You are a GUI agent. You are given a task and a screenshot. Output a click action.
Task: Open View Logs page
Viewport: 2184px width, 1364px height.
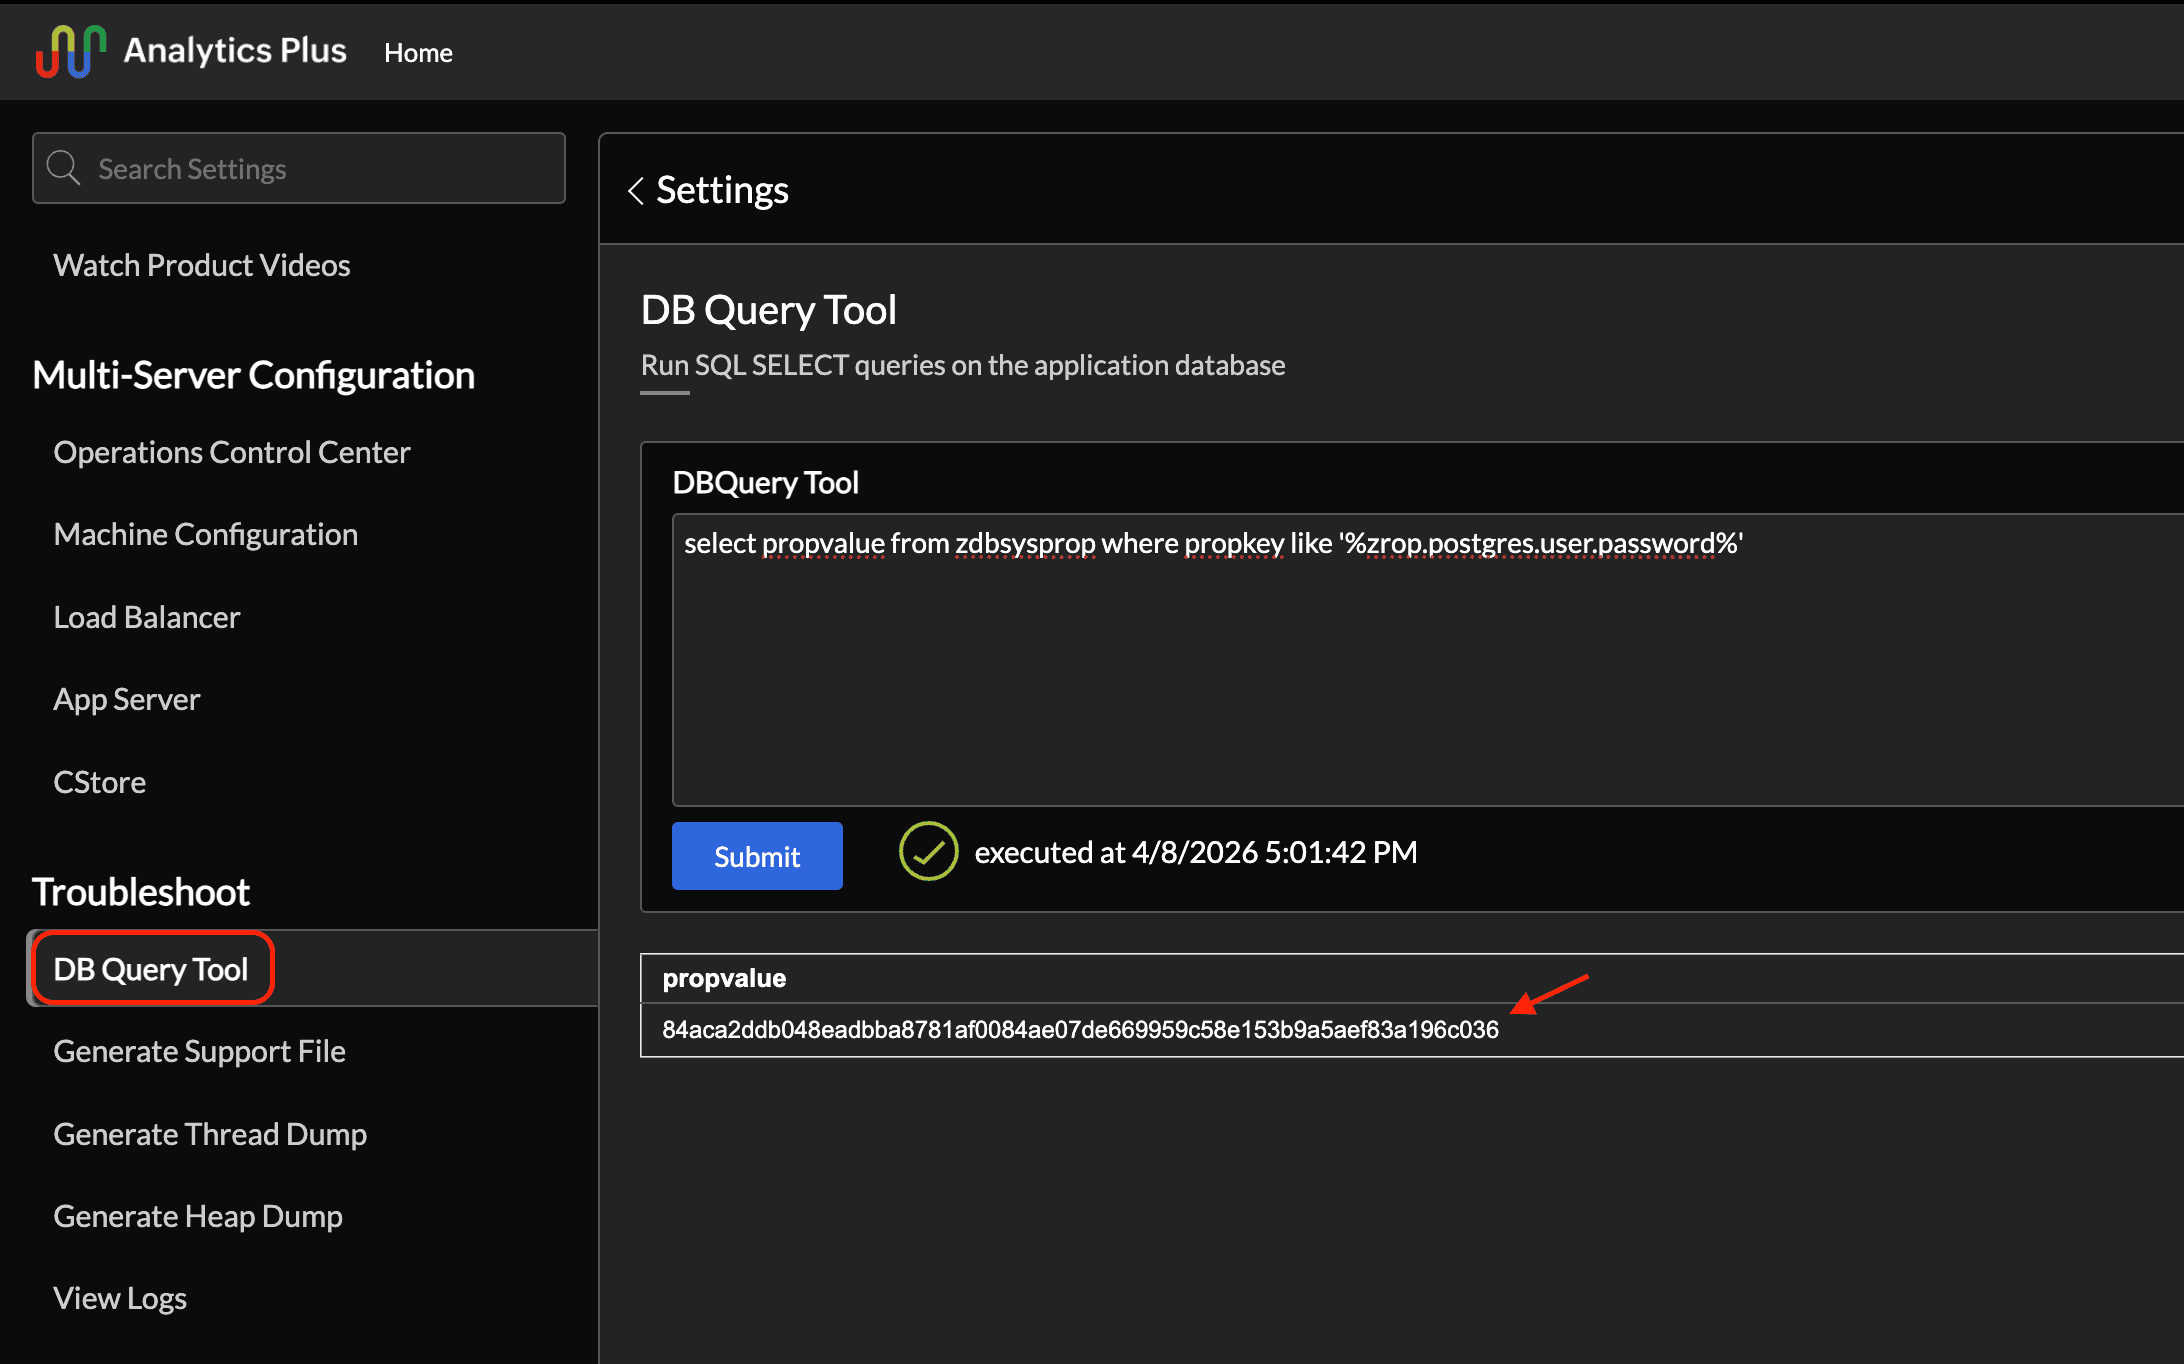(120, 1298)
